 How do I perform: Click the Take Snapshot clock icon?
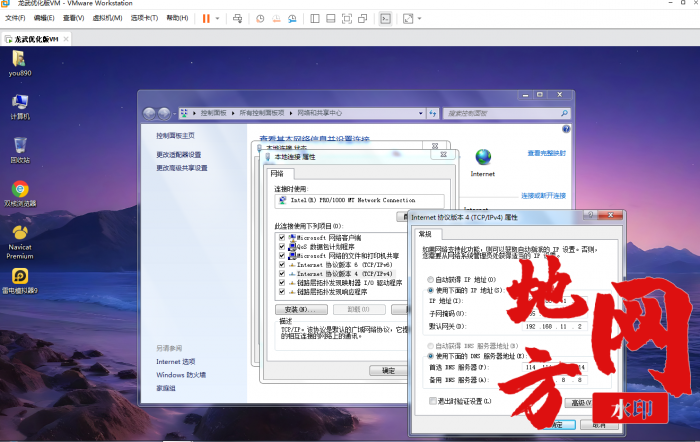[x=260, y=19]
